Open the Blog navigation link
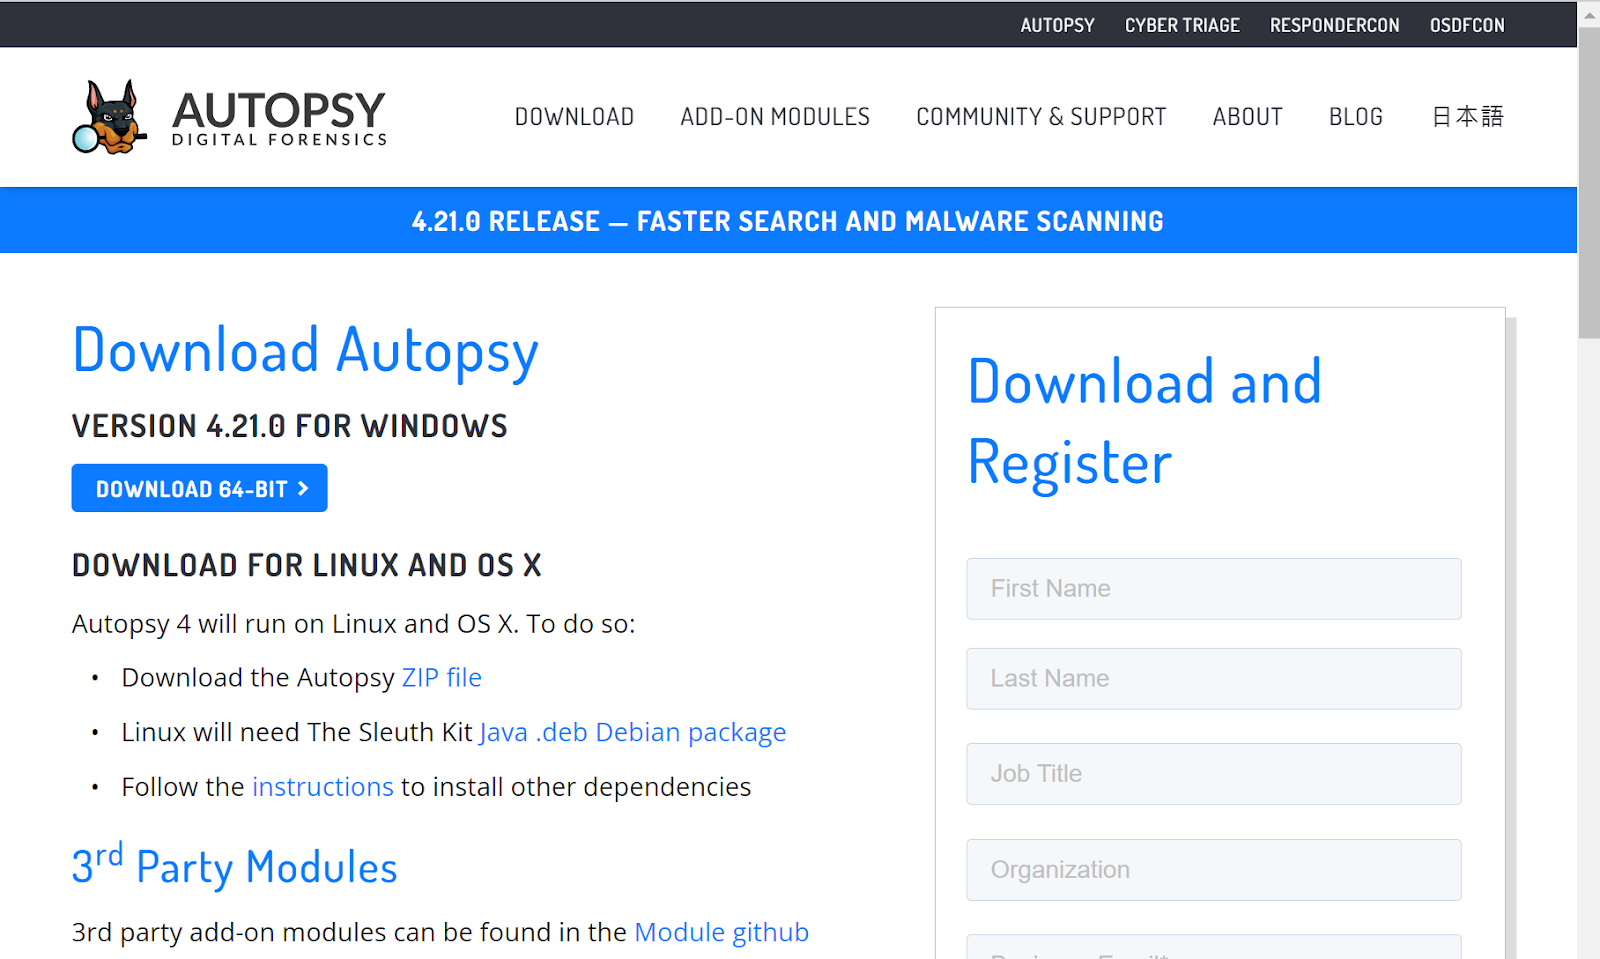Image resolution: width=1600 pixels, height=959 pixels. [x=1355, y=117]
